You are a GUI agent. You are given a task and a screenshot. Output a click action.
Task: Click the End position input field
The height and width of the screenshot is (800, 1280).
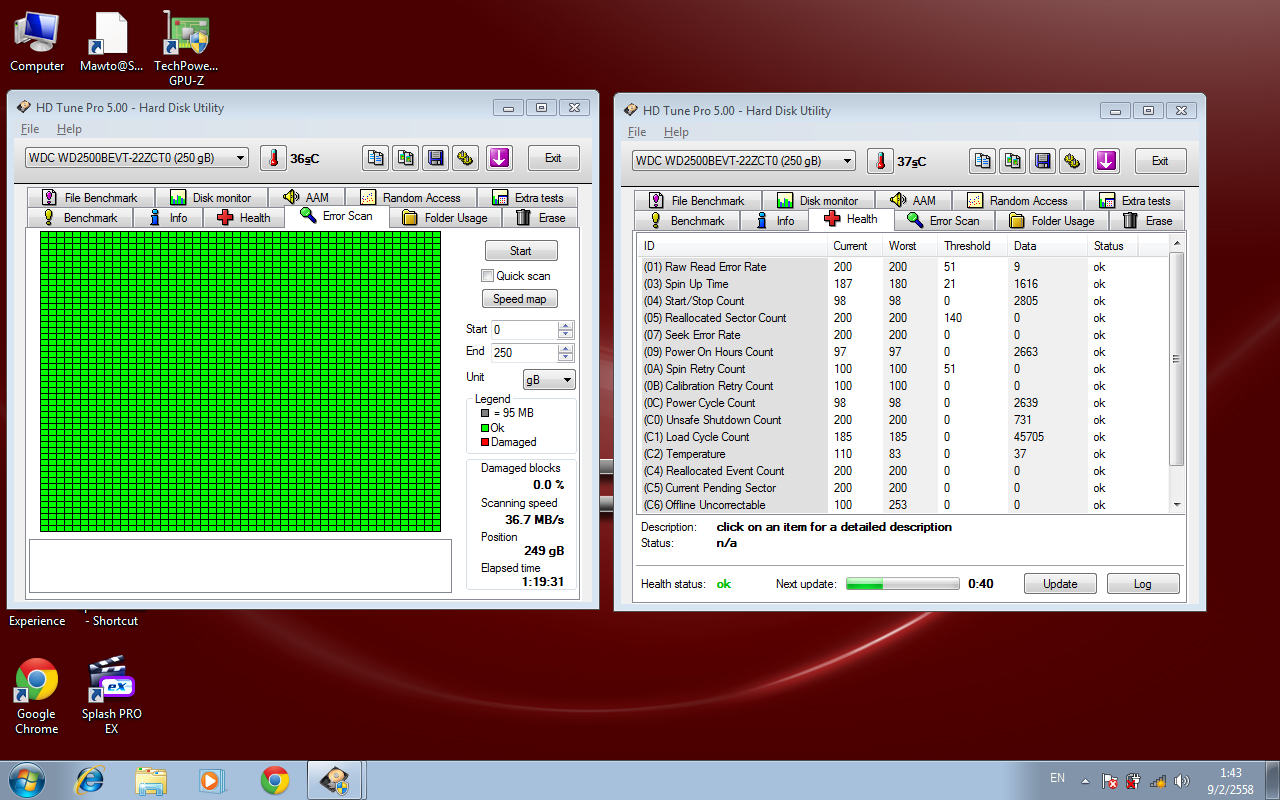525,353
